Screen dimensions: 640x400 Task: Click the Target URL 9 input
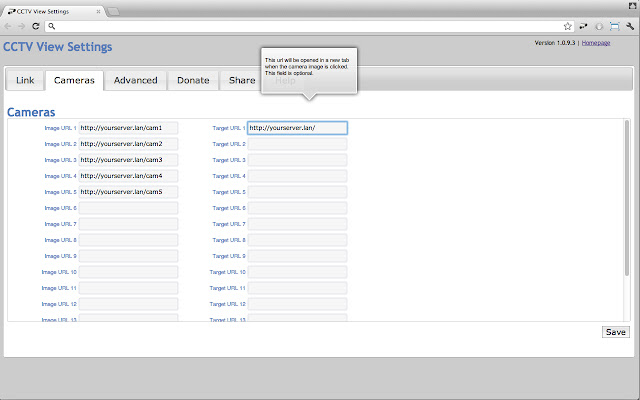click(298, 256)
